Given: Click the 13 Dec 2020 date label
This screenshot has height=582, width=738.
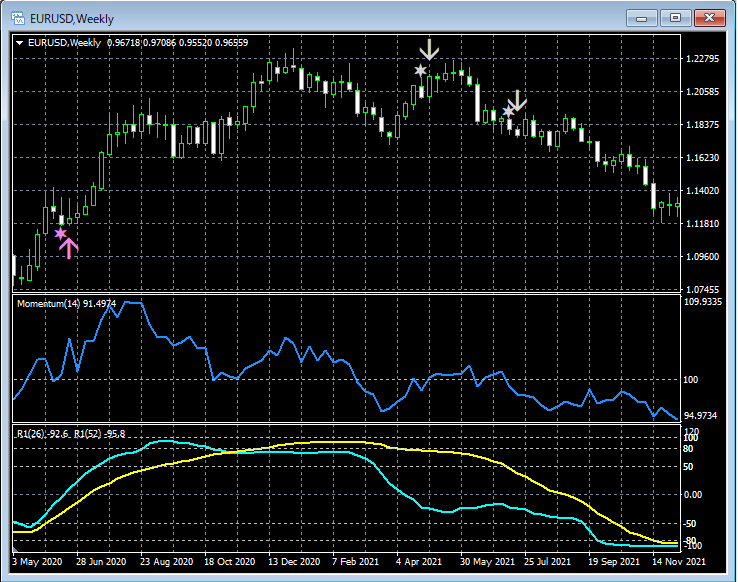Looking at the screenshot, I should tap(294, 561).
